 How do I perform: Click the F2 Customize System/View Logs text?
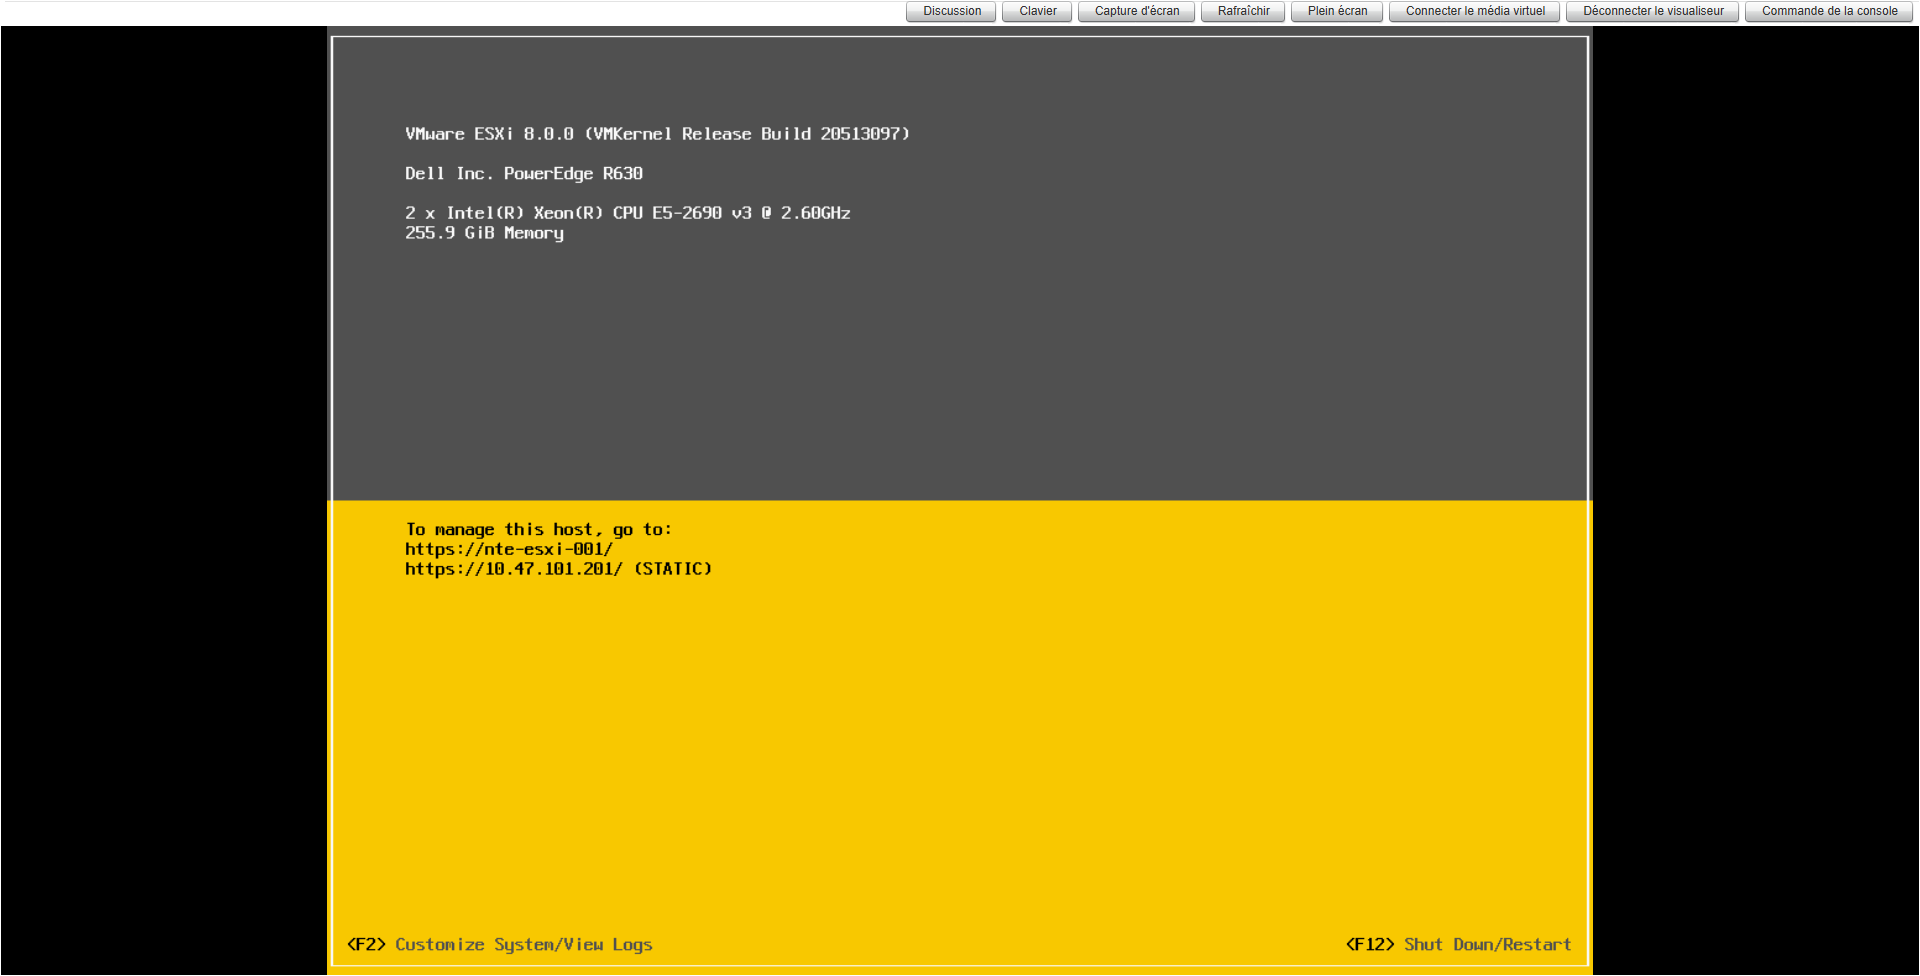point(499,945)
